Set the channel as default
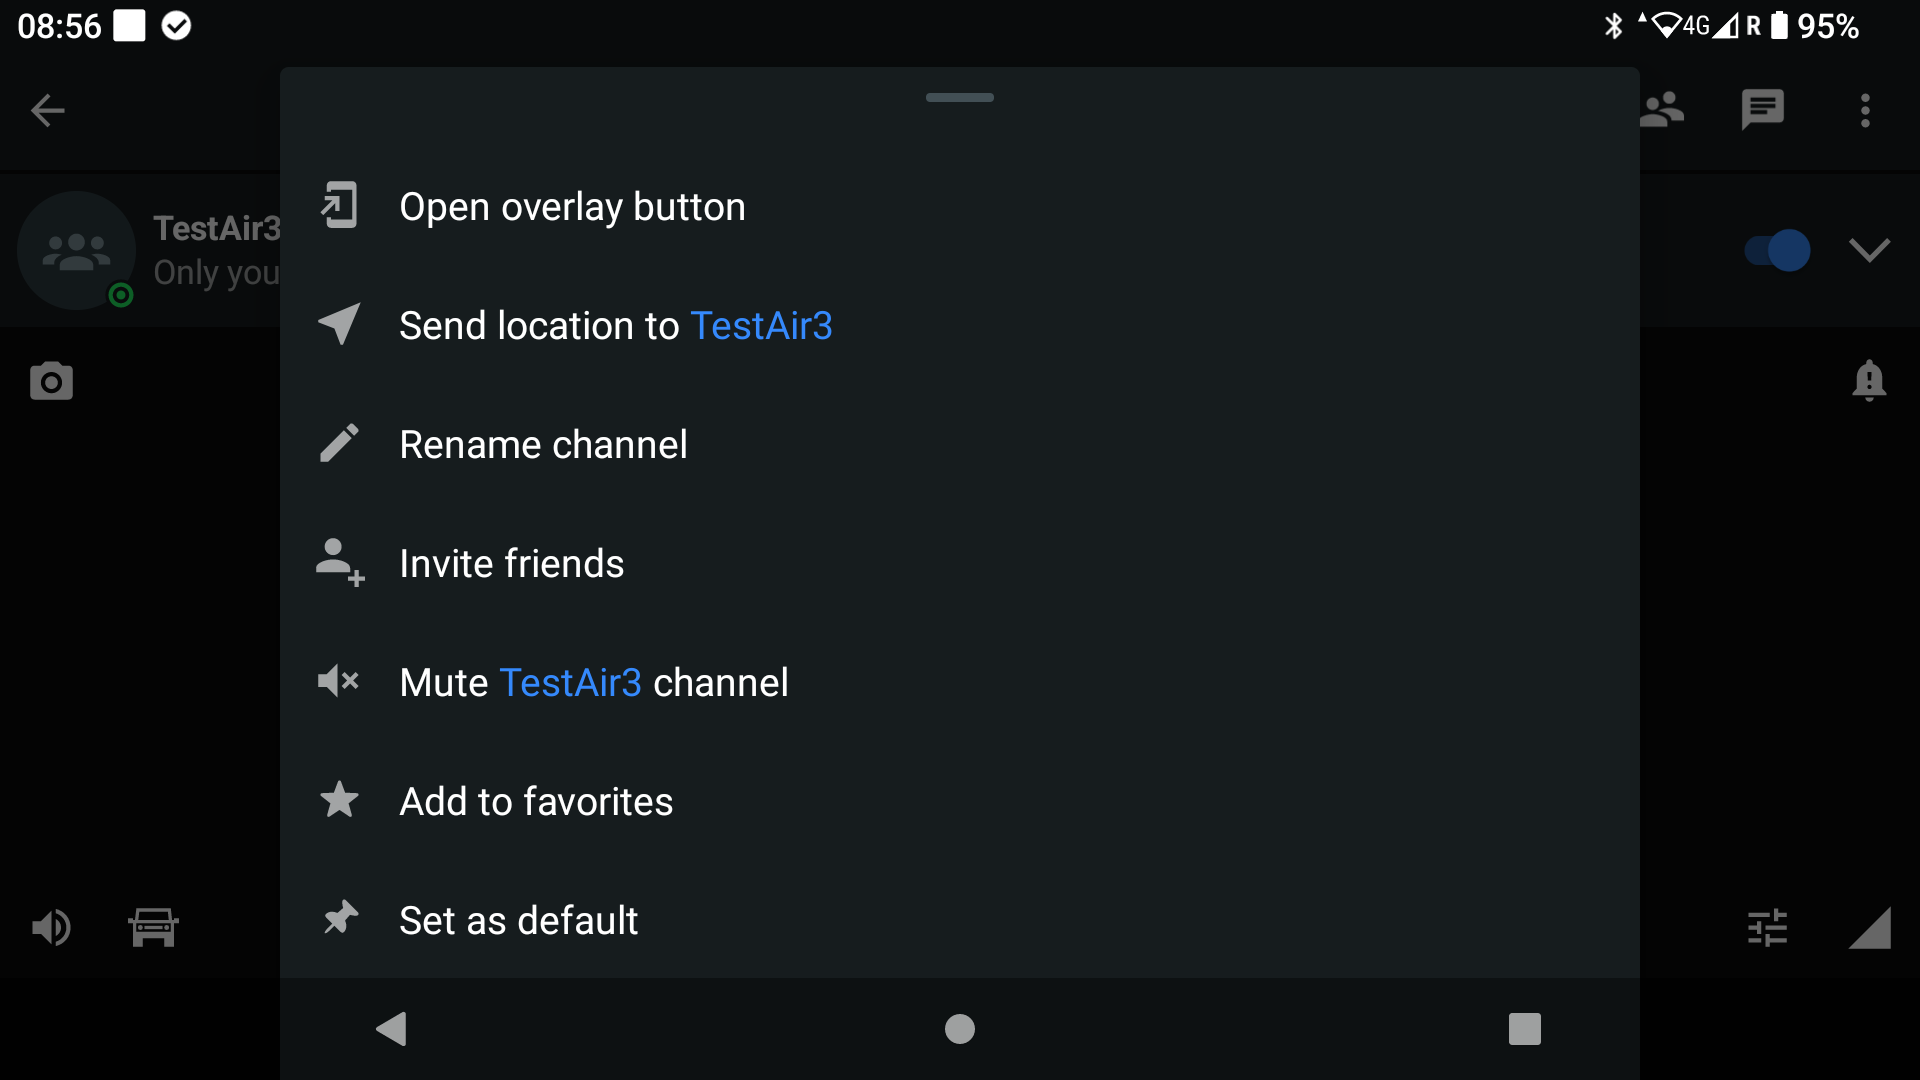The width and height of the screenshot is (1920, 1080). [x=960, y=921]
